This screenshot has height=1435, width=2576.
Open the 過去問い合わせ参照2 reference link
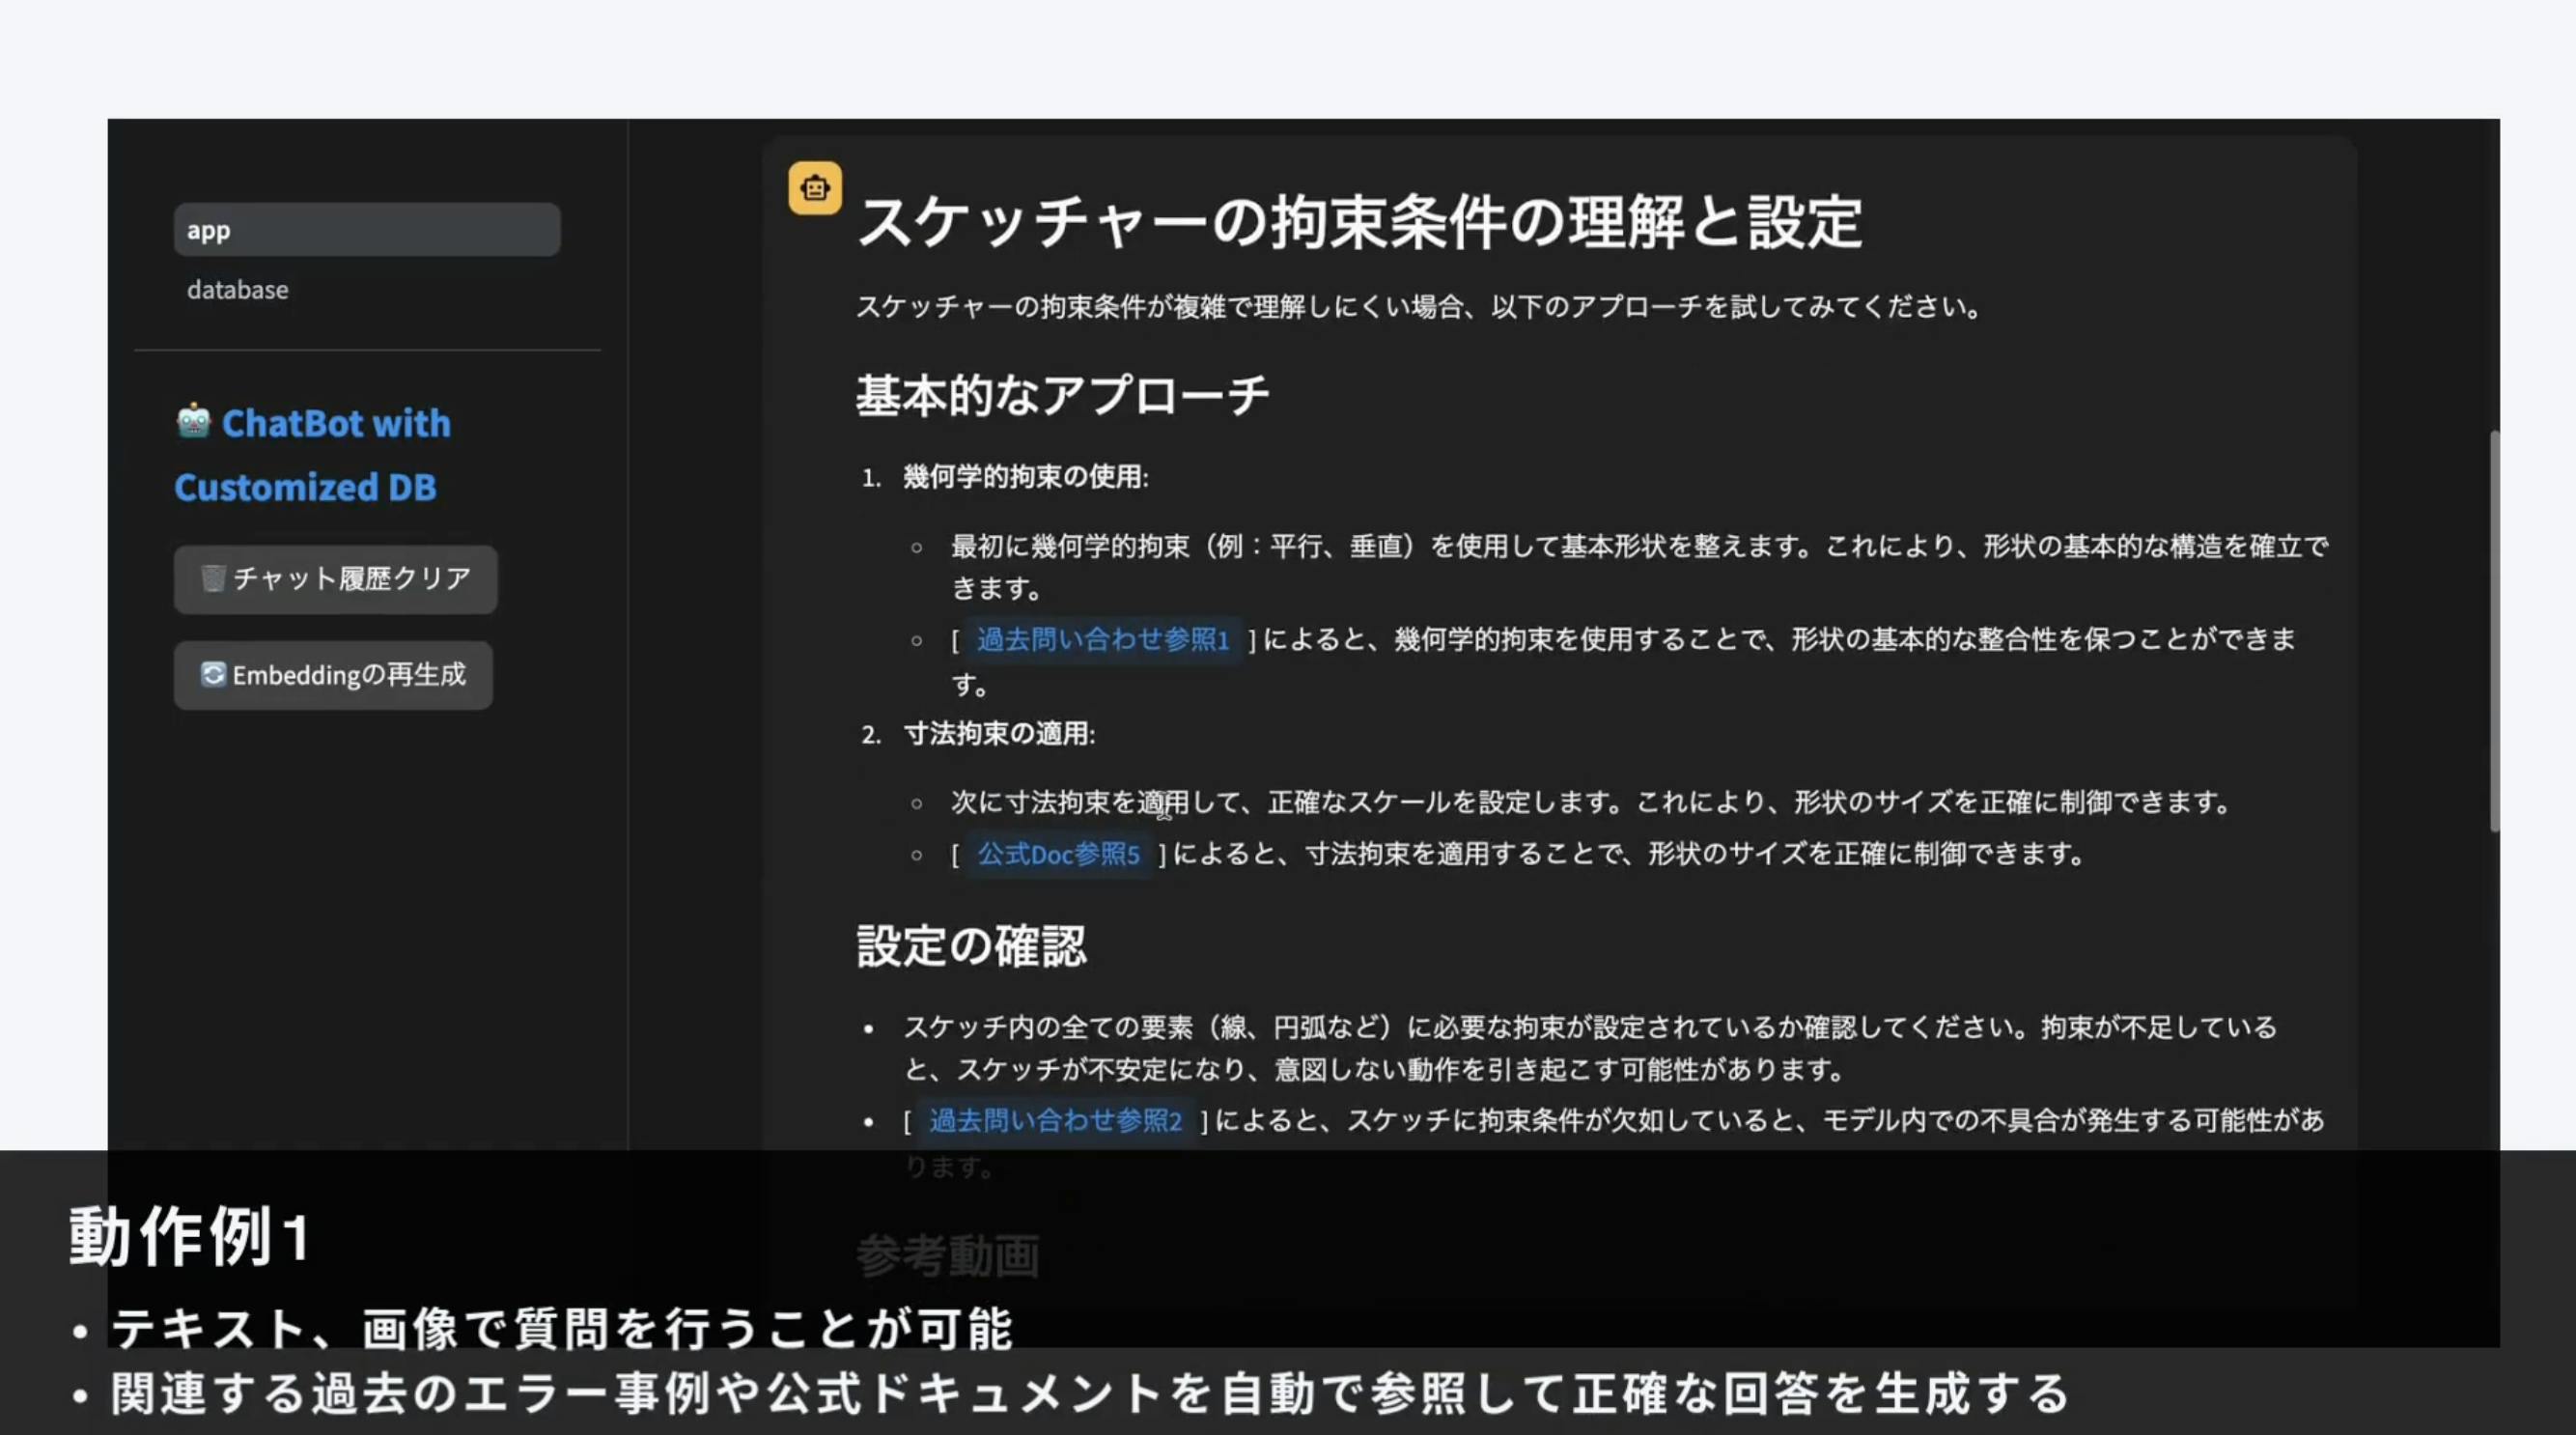point(1055,1121)
